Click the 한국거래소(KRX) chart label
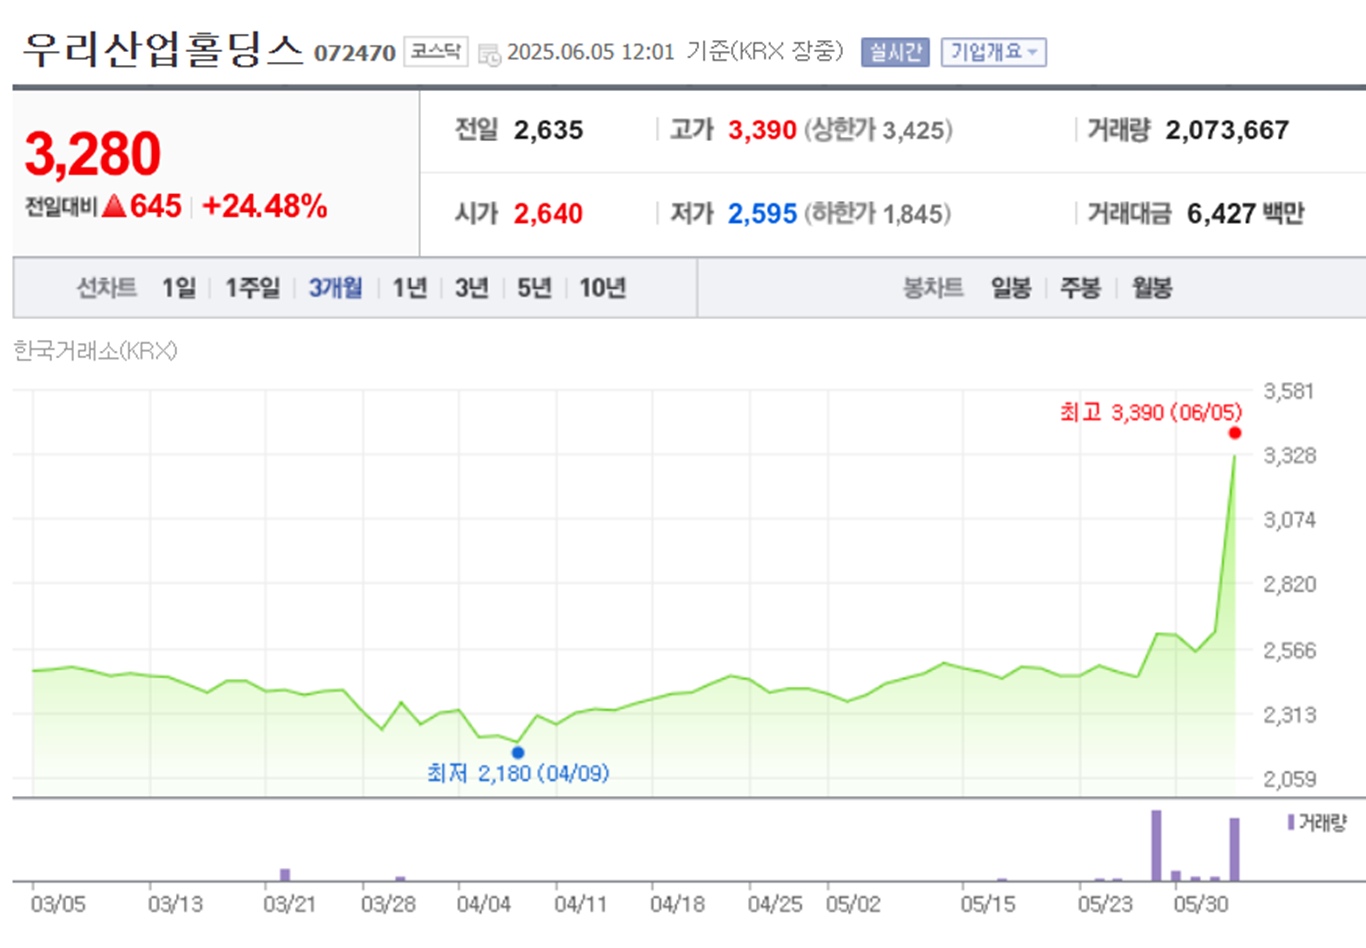Screen dimensions: 1366x948 tap(95, 351)
